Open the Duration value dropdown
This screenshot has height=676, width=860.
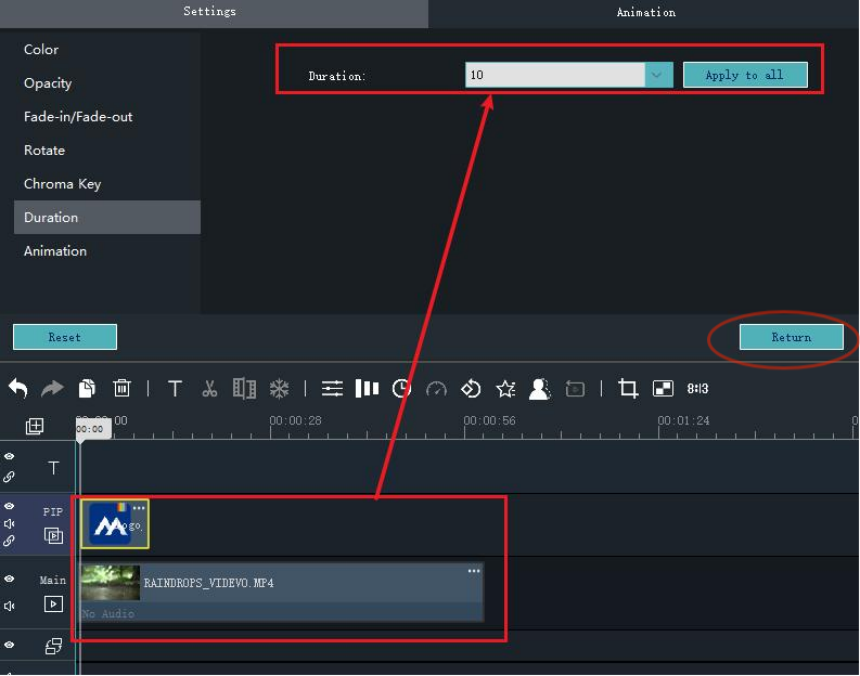pyautogui.click(x=658, y=74)
